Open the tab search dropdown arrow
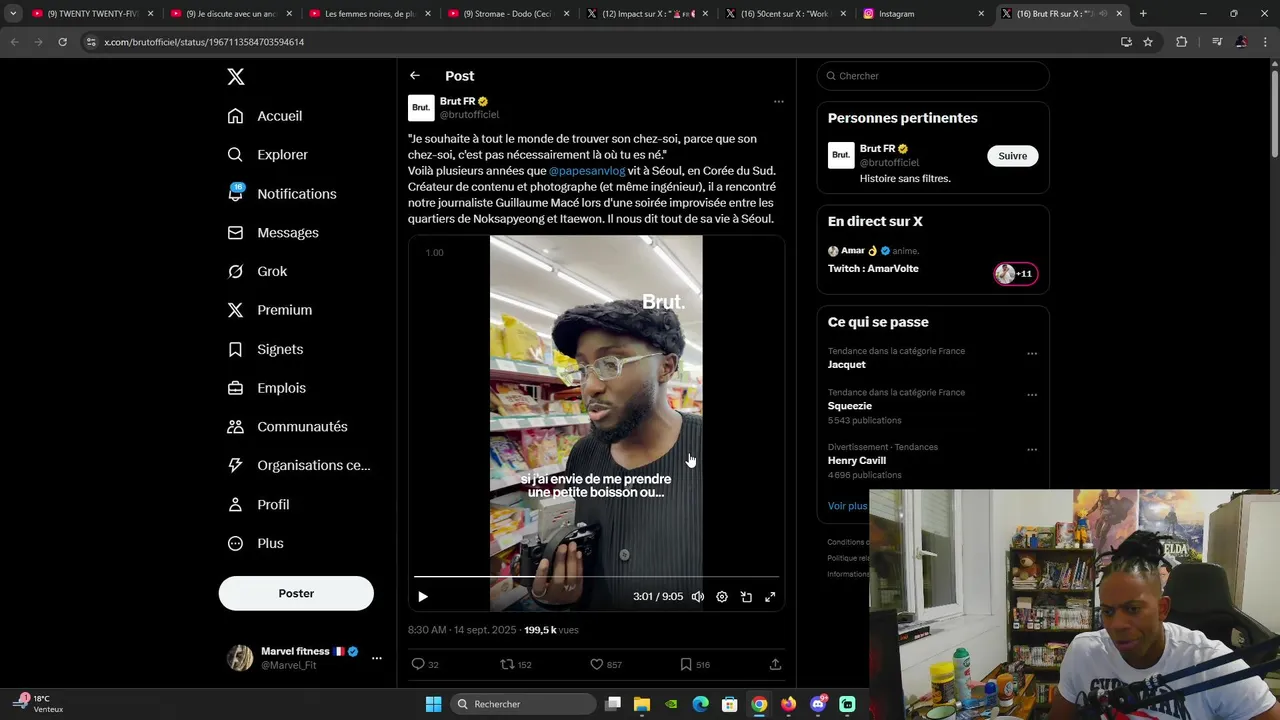Screen dimensions: 1280x720 click(x=12, y=14)
